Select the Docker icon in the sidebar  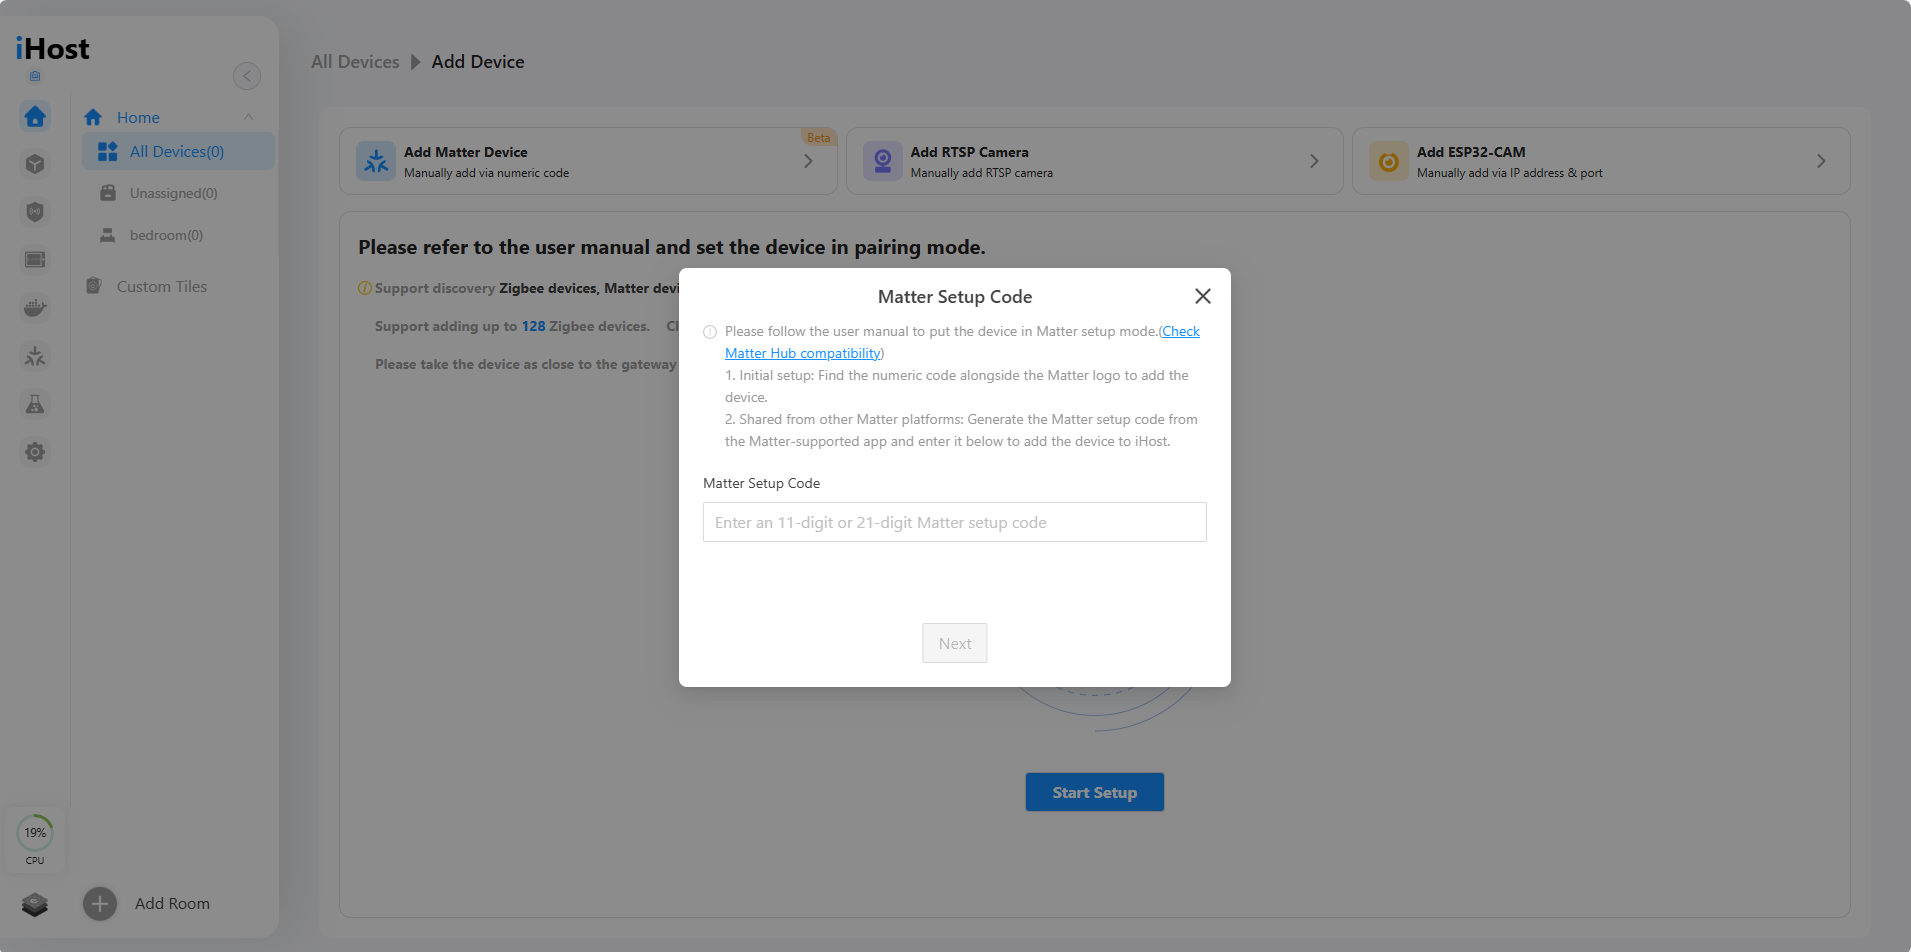(x=35, y=307)
